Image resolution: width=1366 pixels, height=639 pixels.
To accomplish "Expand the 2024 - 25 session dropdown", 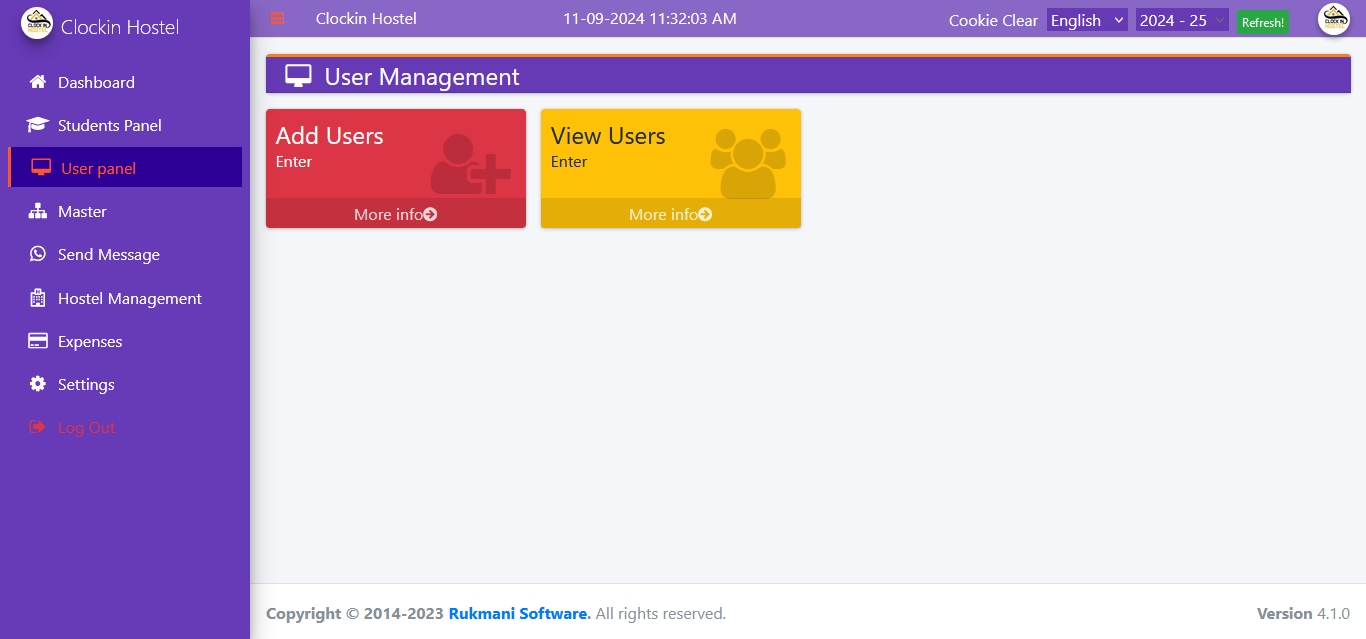I will pyautogui.click(x=1181, y=20).
